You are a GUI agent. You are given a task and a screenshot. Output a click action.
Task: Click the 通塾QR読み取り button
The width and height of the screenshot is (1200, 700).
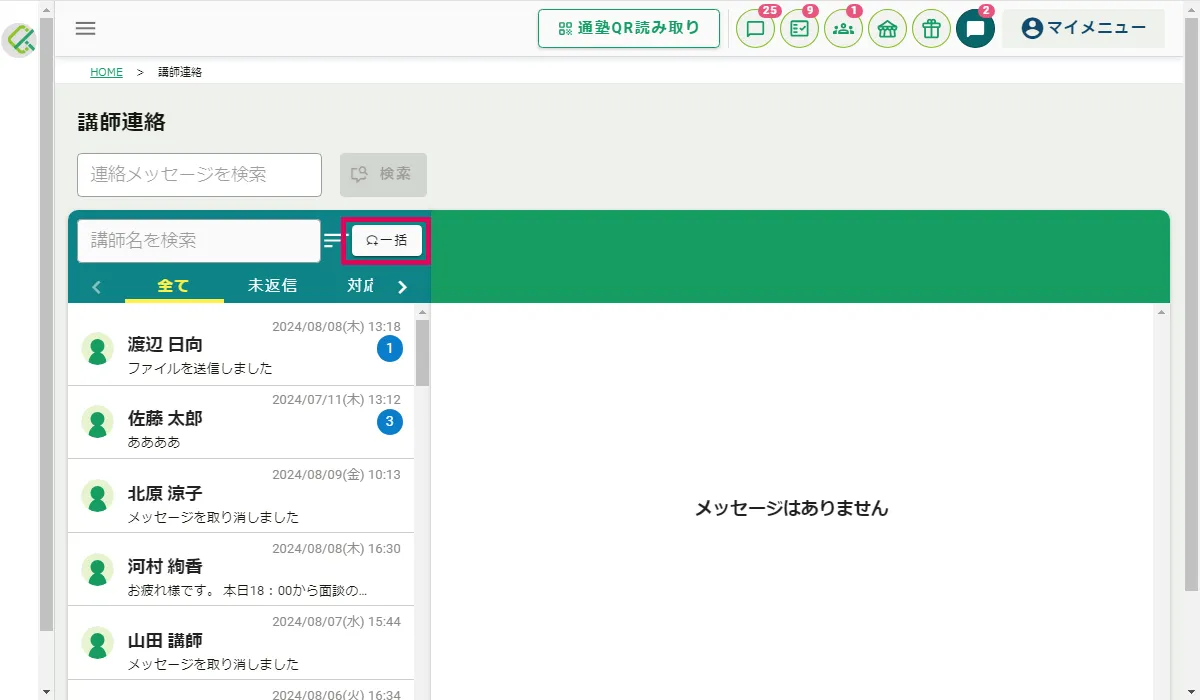629,29
